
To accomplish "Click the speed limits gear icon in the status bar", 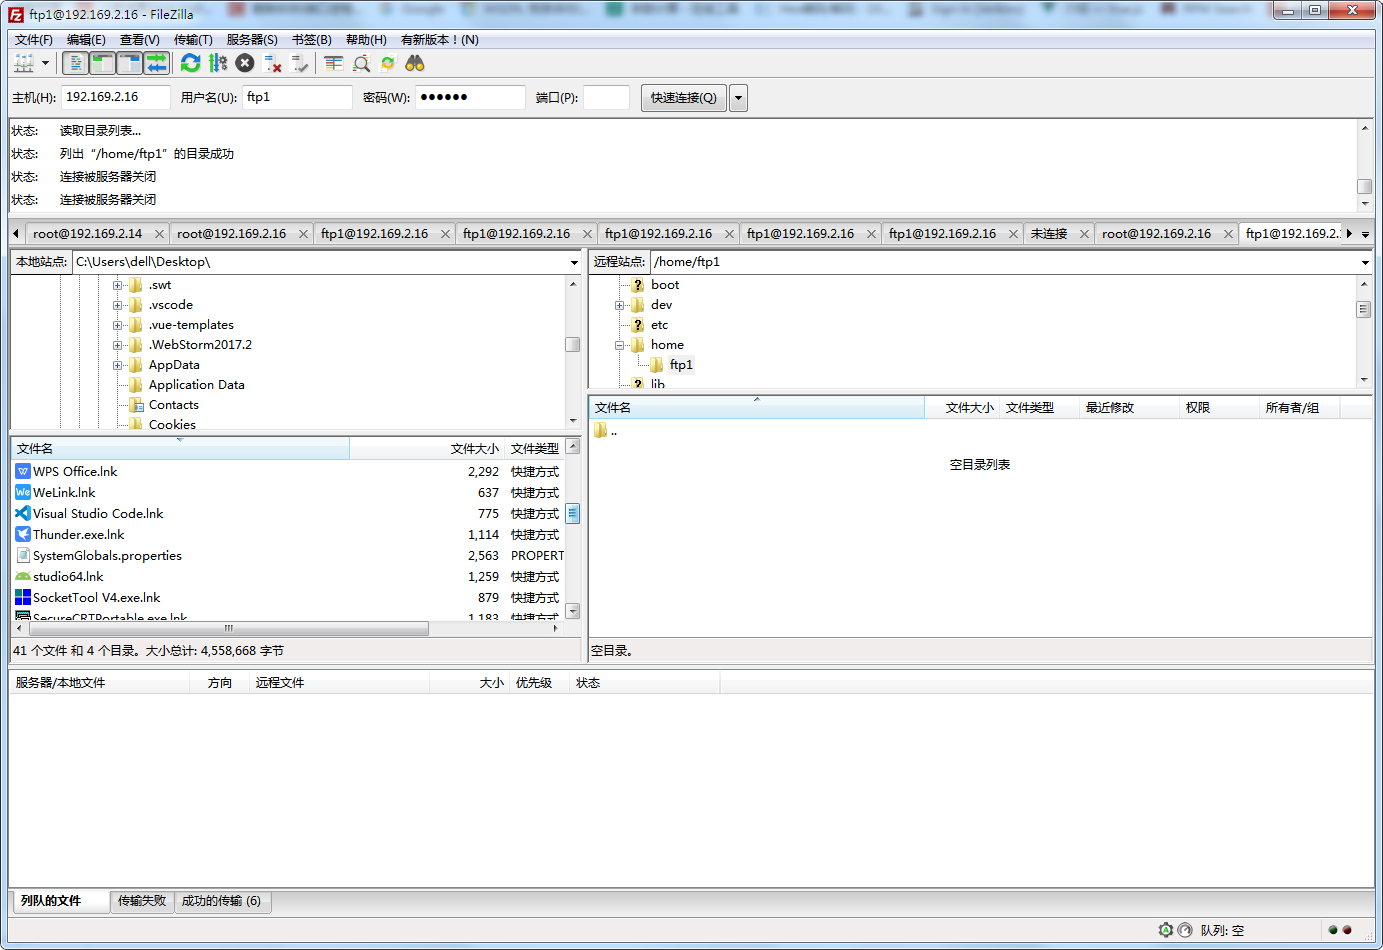I will pos(1166,930).
